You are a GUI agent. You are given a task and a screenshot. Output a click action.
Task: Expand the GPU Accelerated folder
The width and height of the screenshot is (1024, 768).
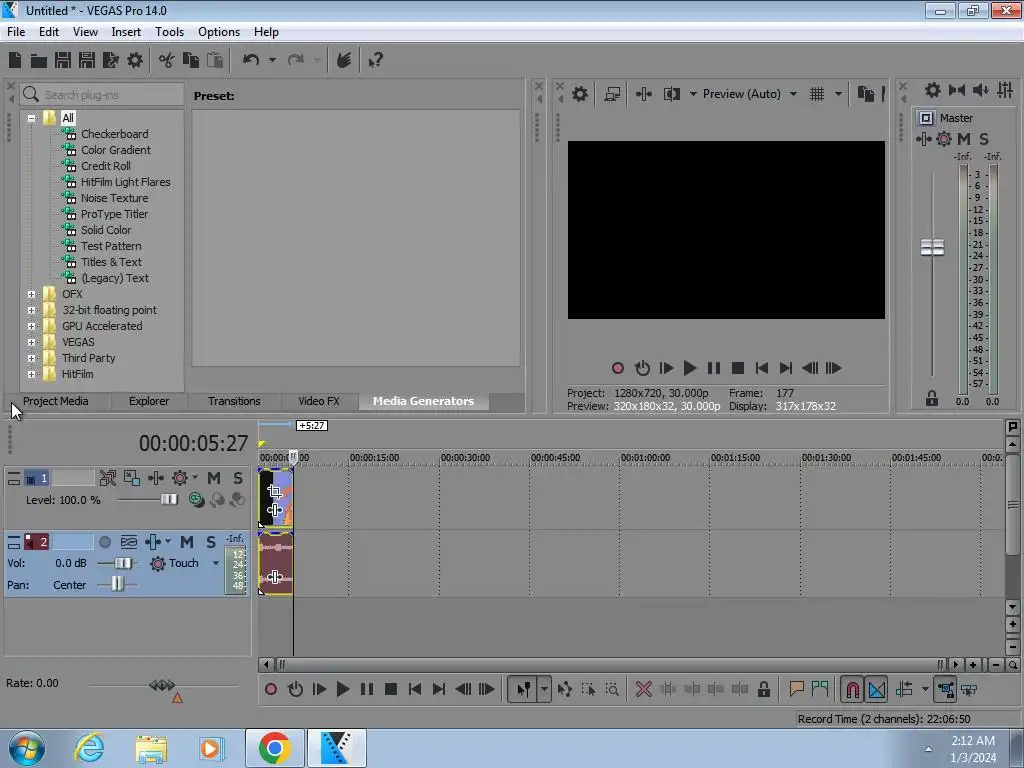[x=31, y=327]
